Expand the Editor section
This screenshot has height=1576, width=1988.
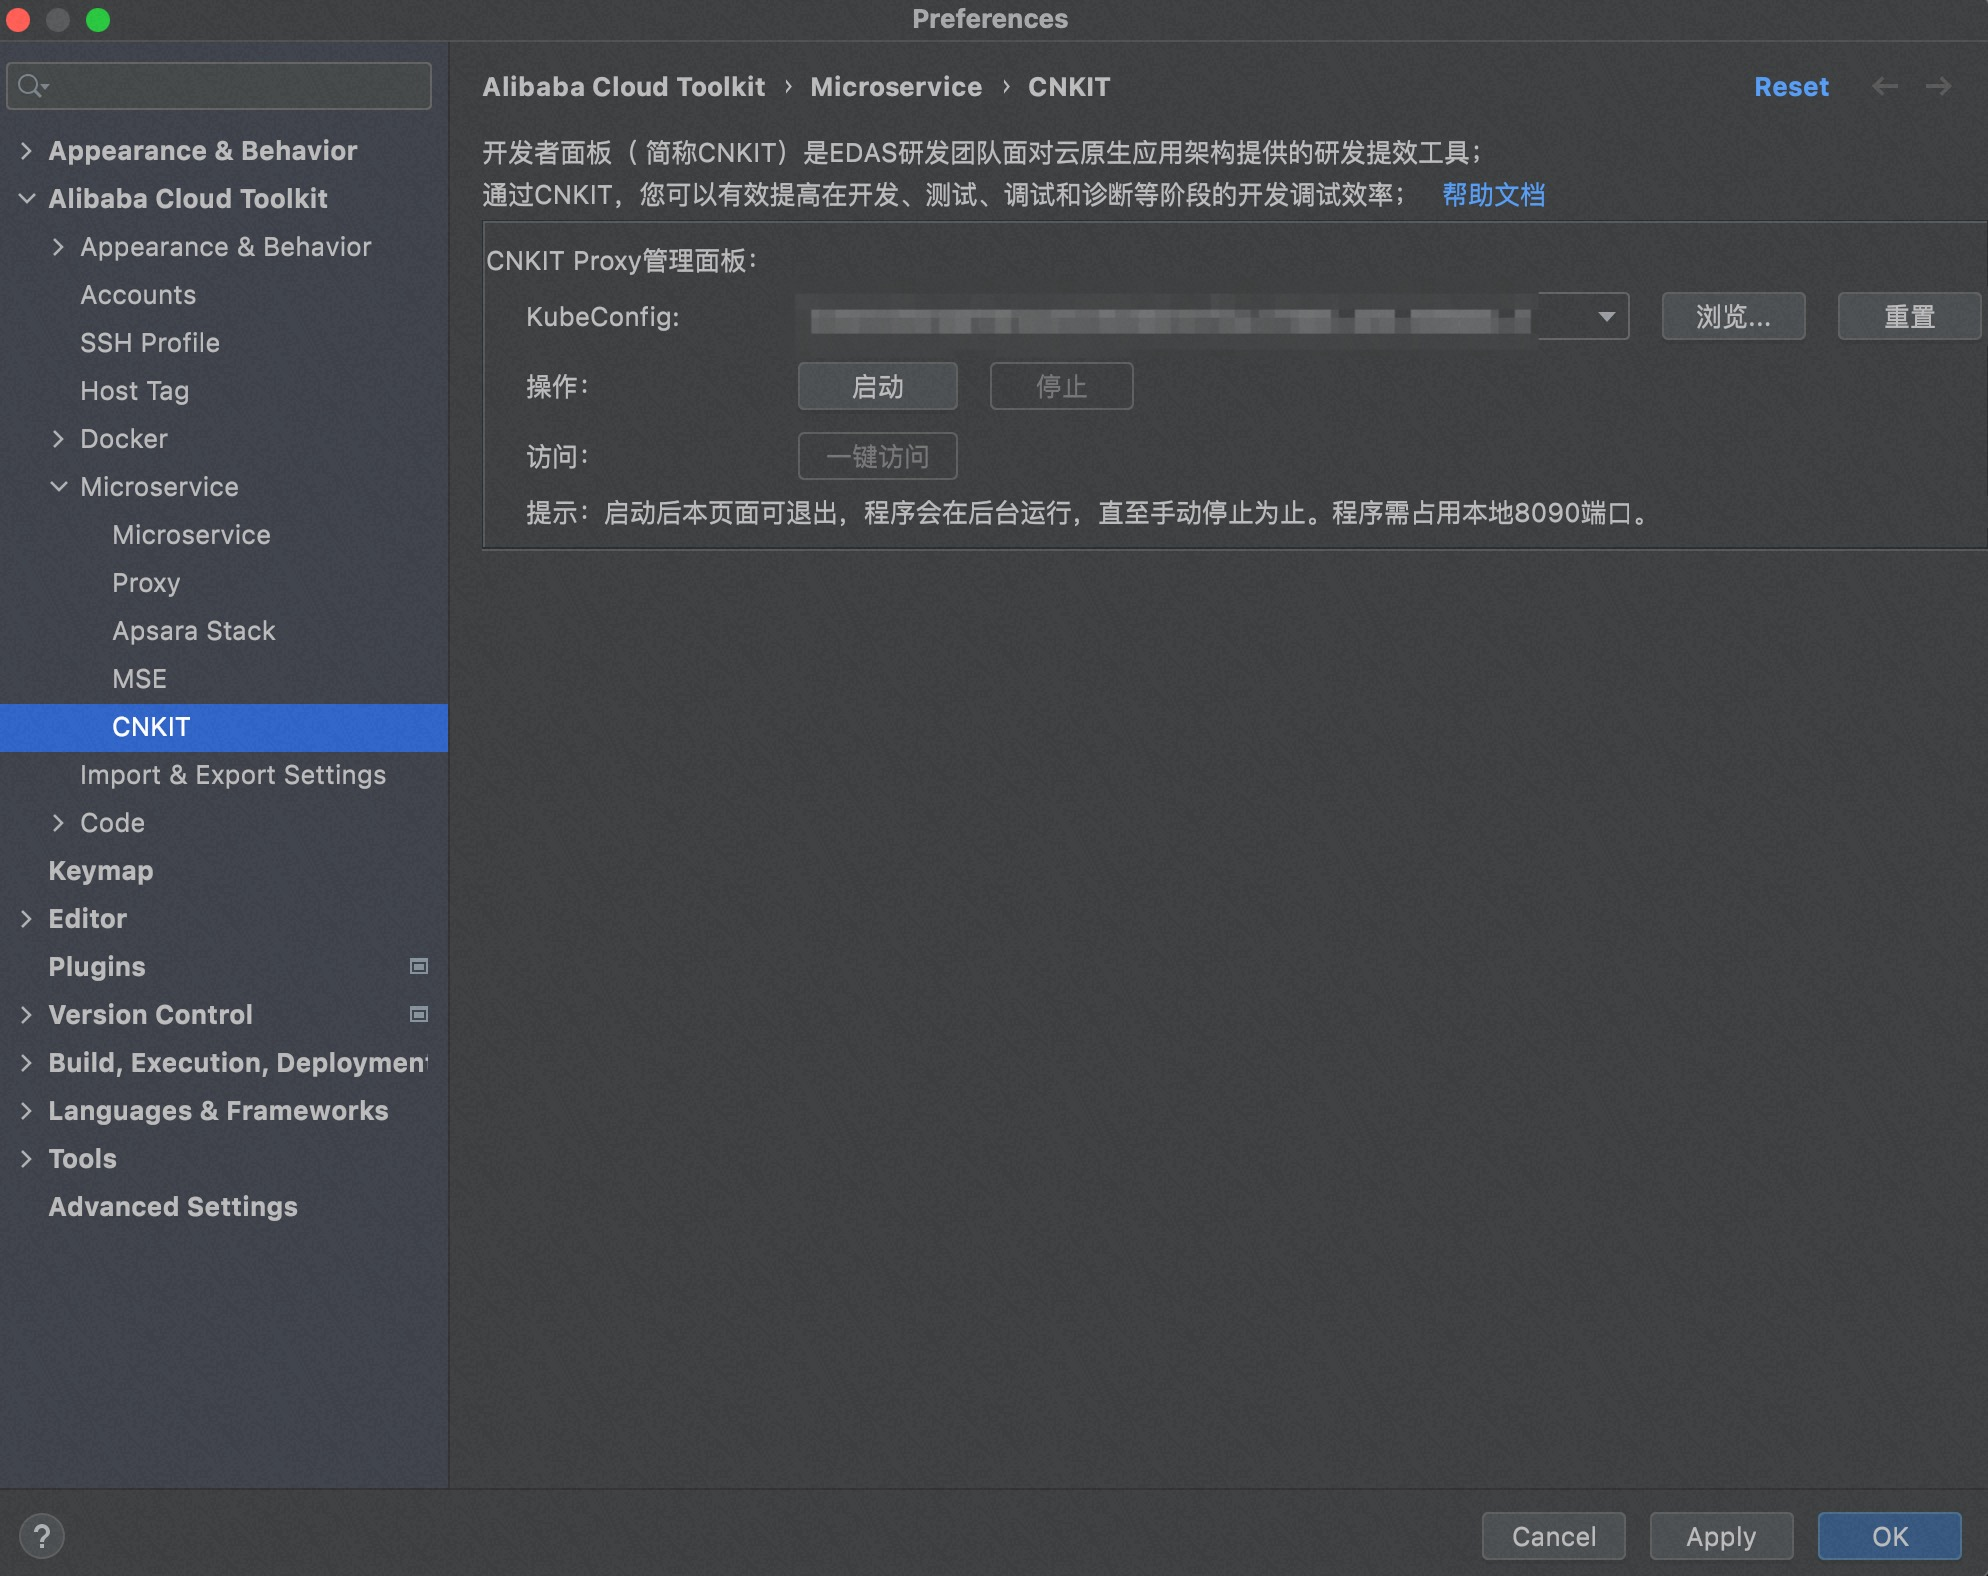[27, 919]
